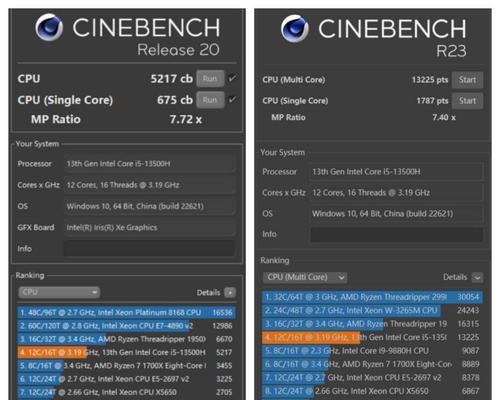The image size is (500, 400).
Task: Select the Intel Xeon W-3265M row scoring 24243
Action: [x=373, y=311]
